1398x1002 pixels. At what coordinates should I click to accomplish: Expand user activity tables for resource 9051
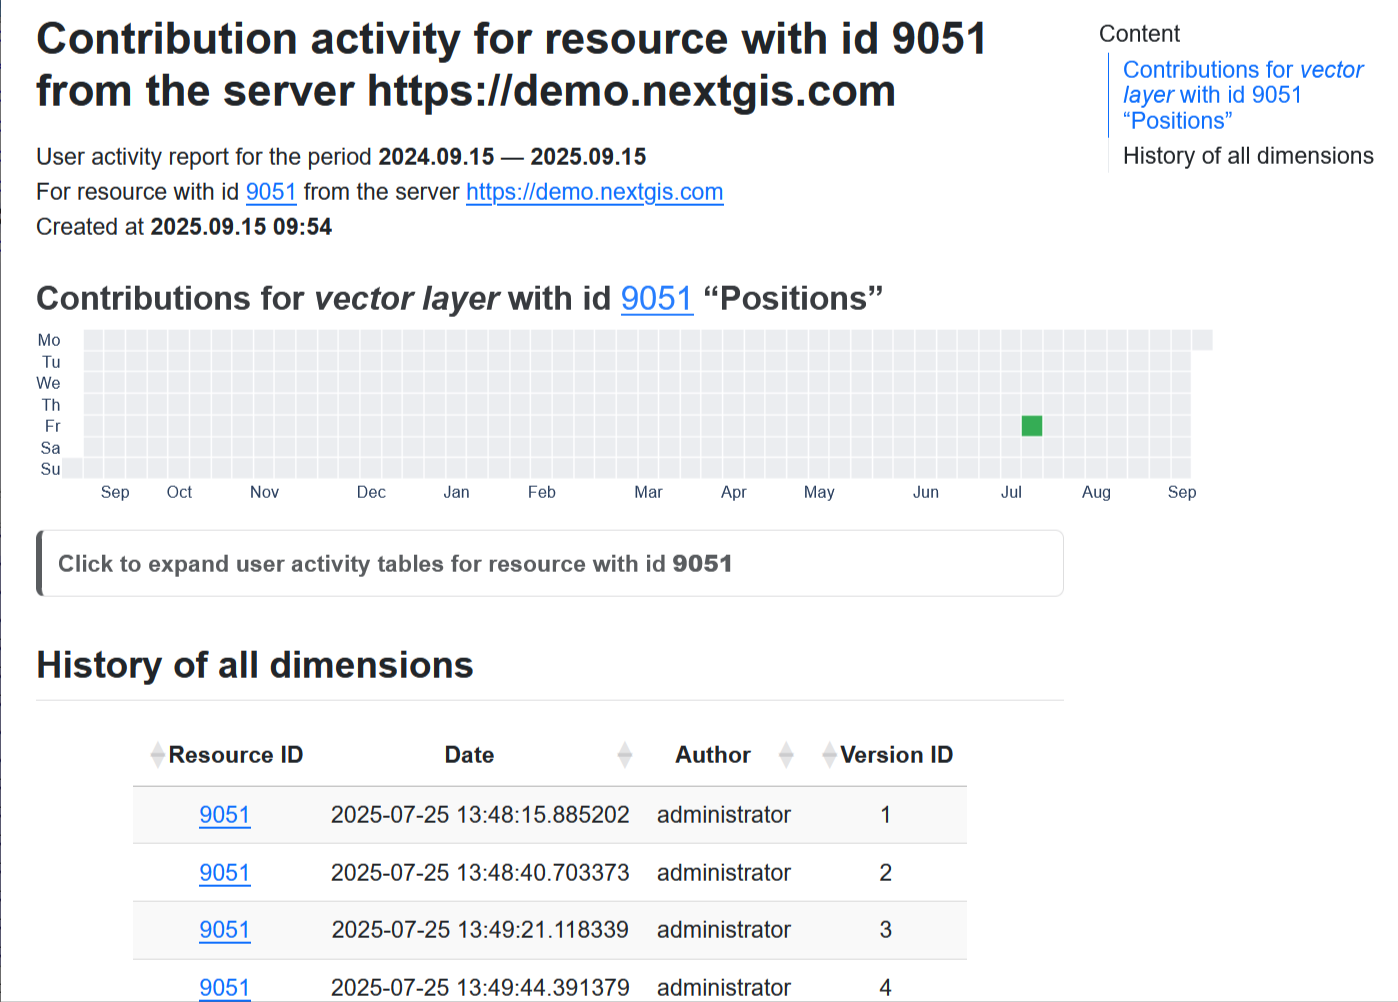tap(395, 564)
